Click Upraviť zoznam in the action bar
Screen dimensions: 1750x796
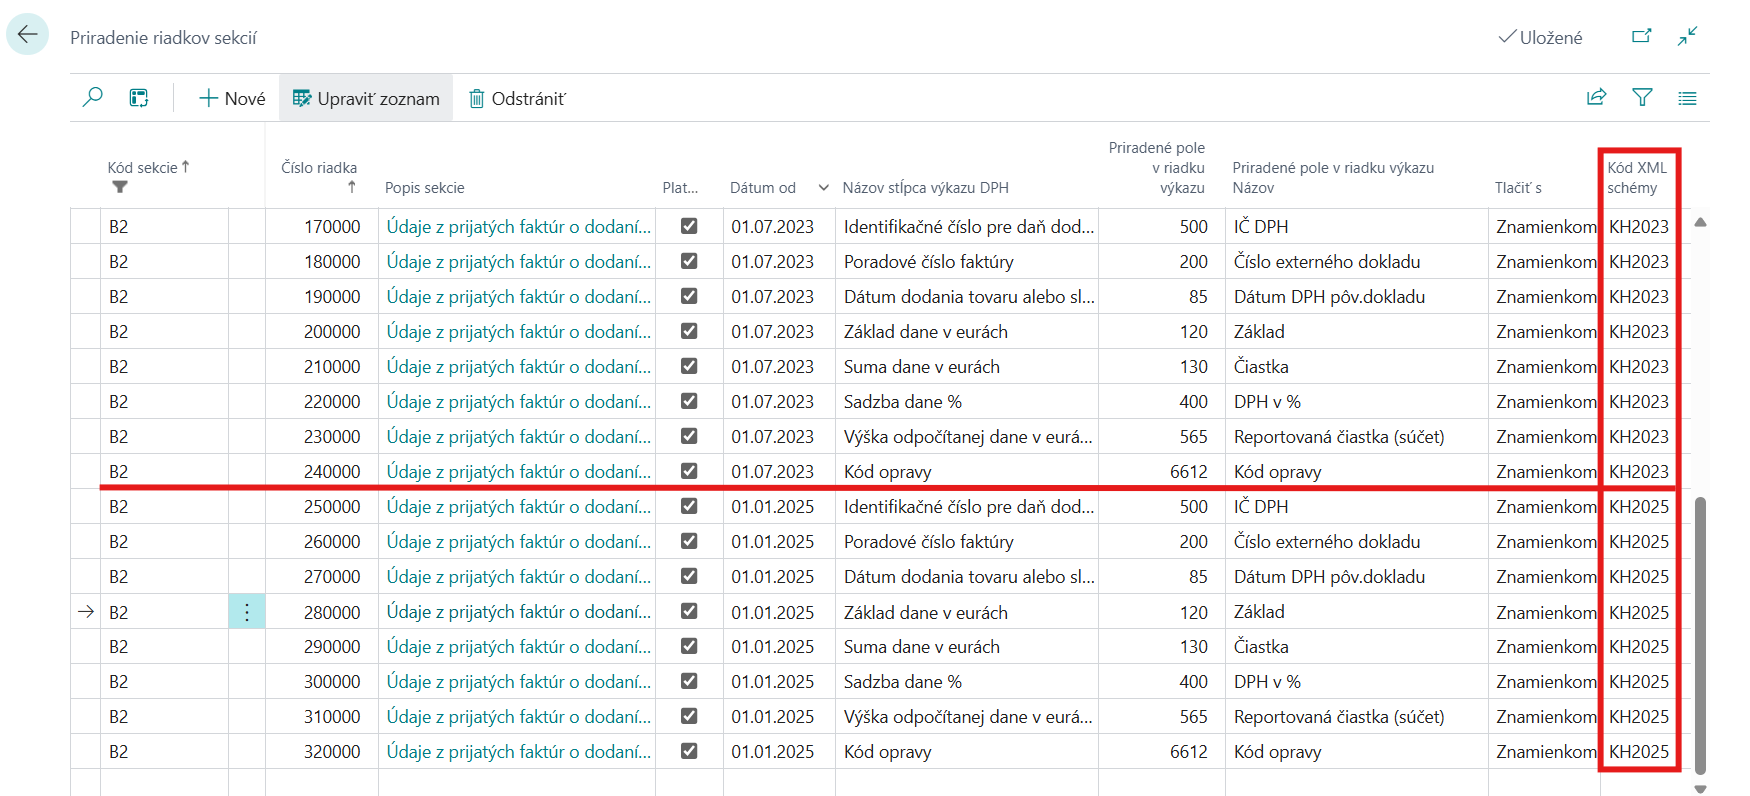click(x=366, y=98)
